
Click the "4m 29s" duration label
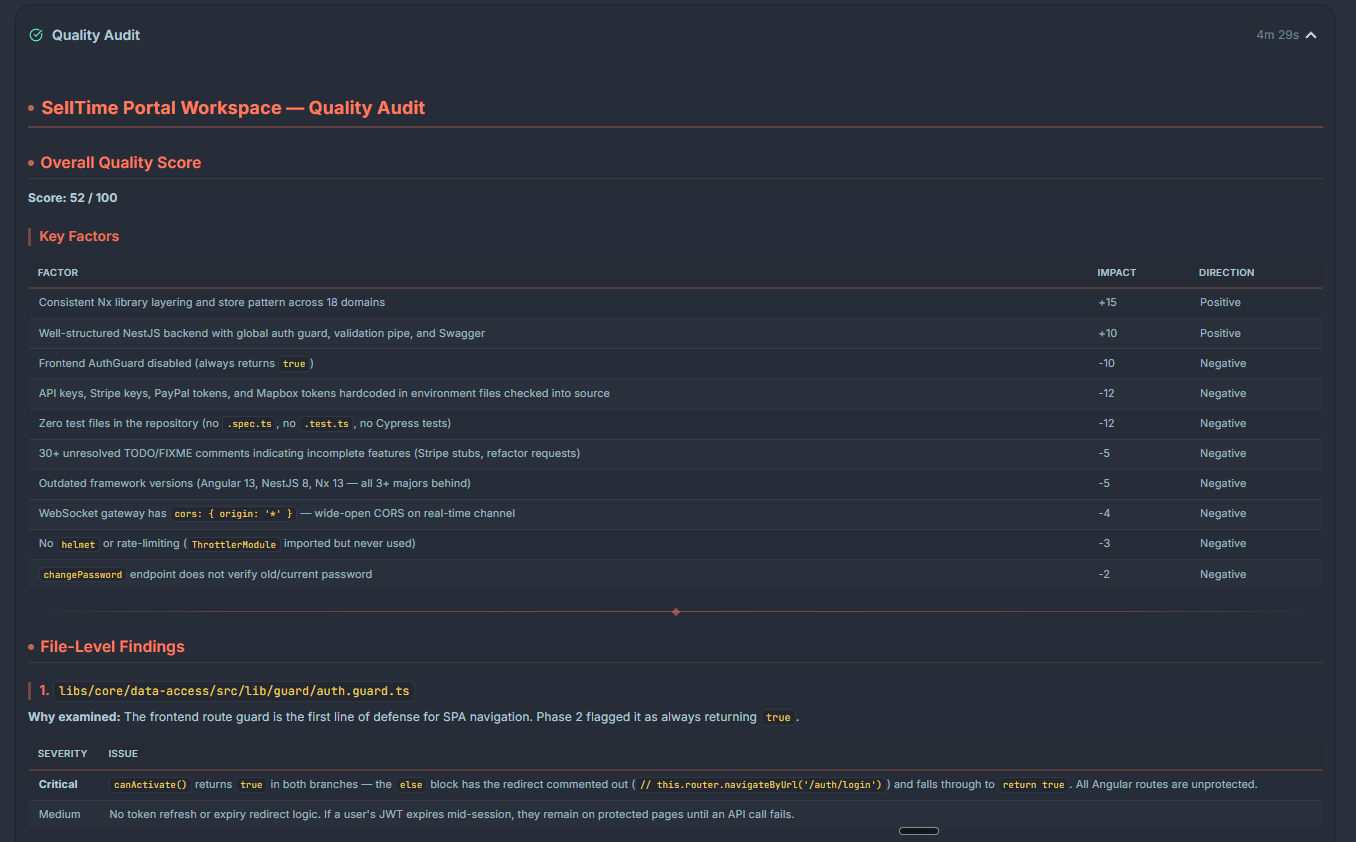tap(1277, 35)
